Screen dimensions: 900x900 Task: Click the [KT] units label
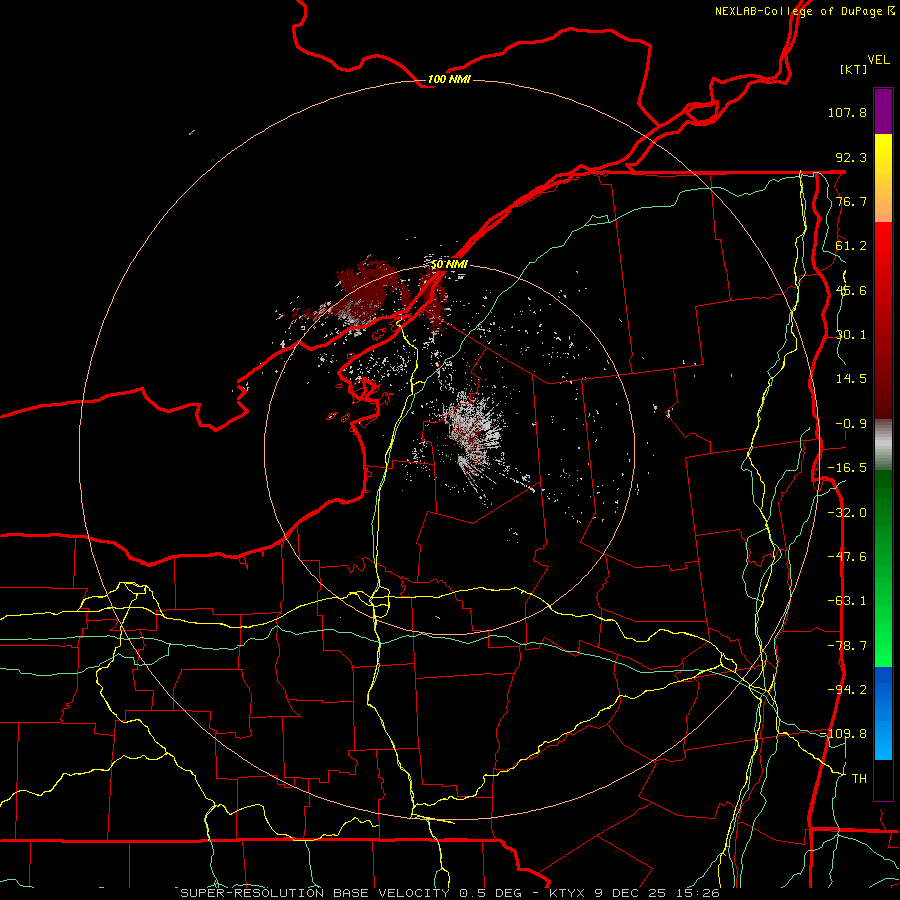[854, 69]
